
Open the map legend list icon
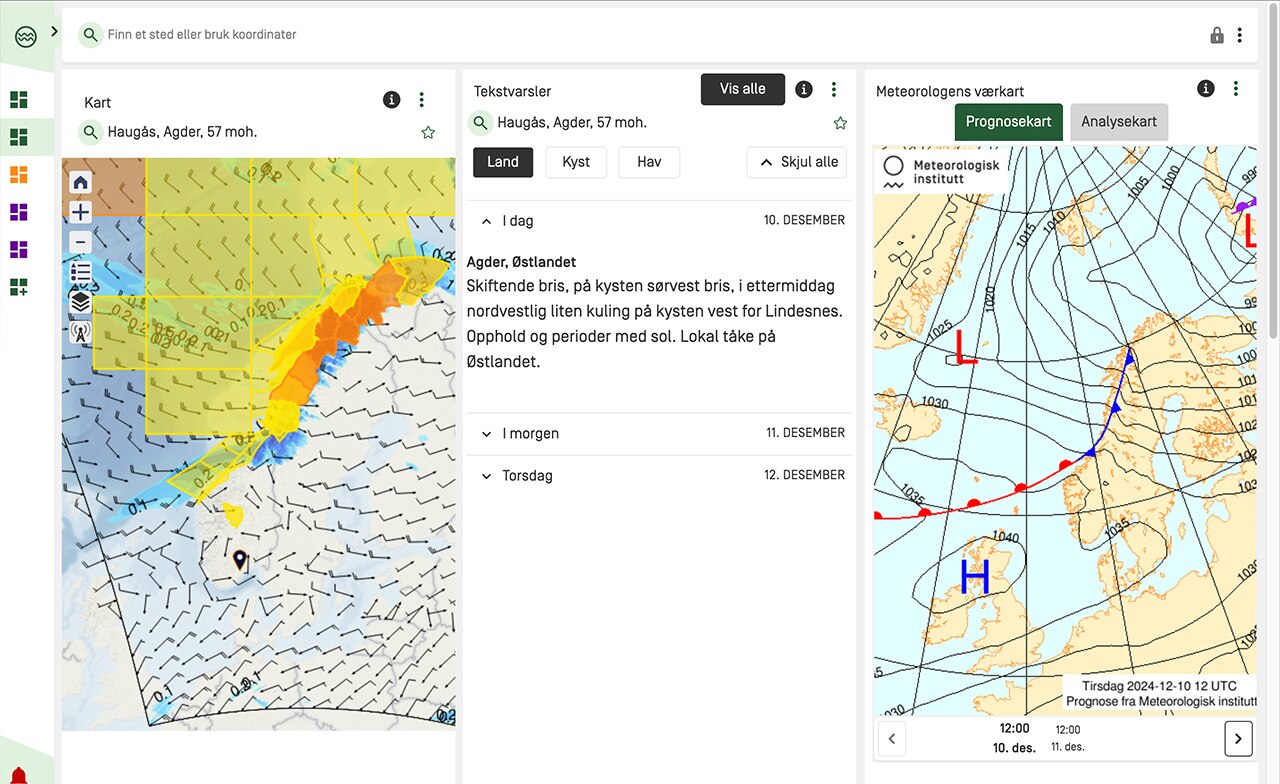point(81,272)
